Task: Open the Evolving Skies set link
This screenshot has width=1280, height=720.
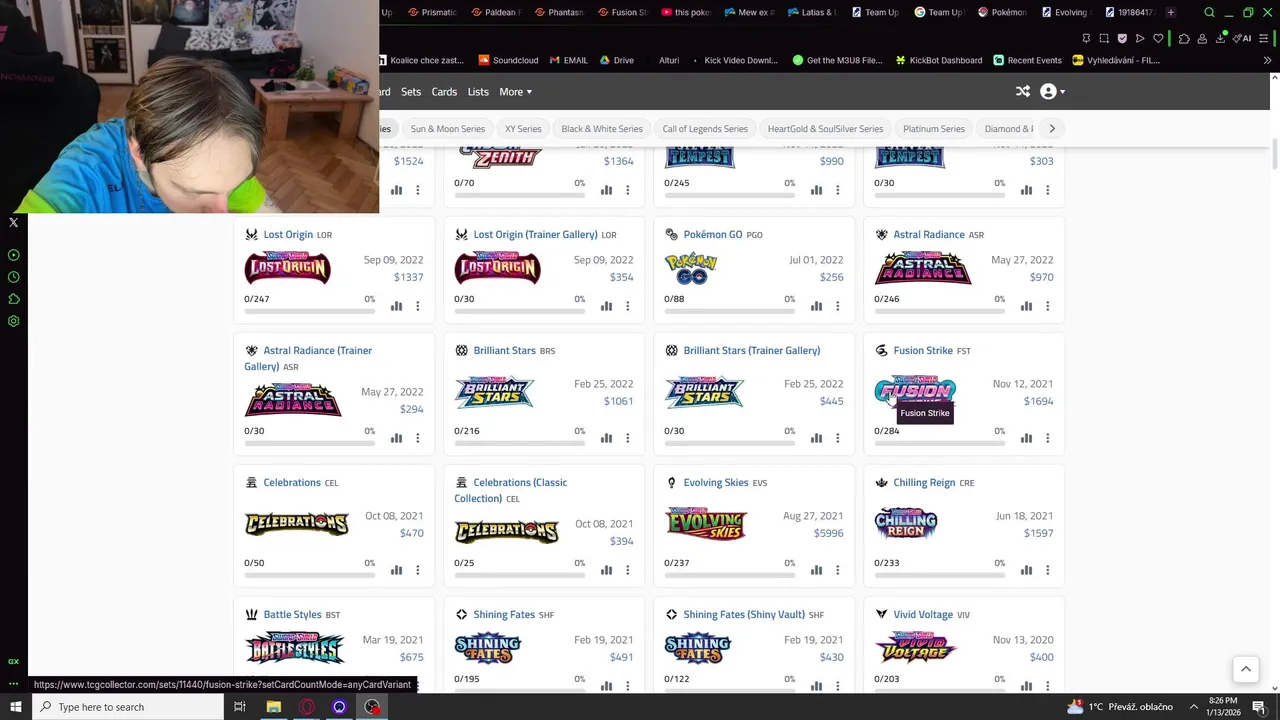Action: (716, 482)
